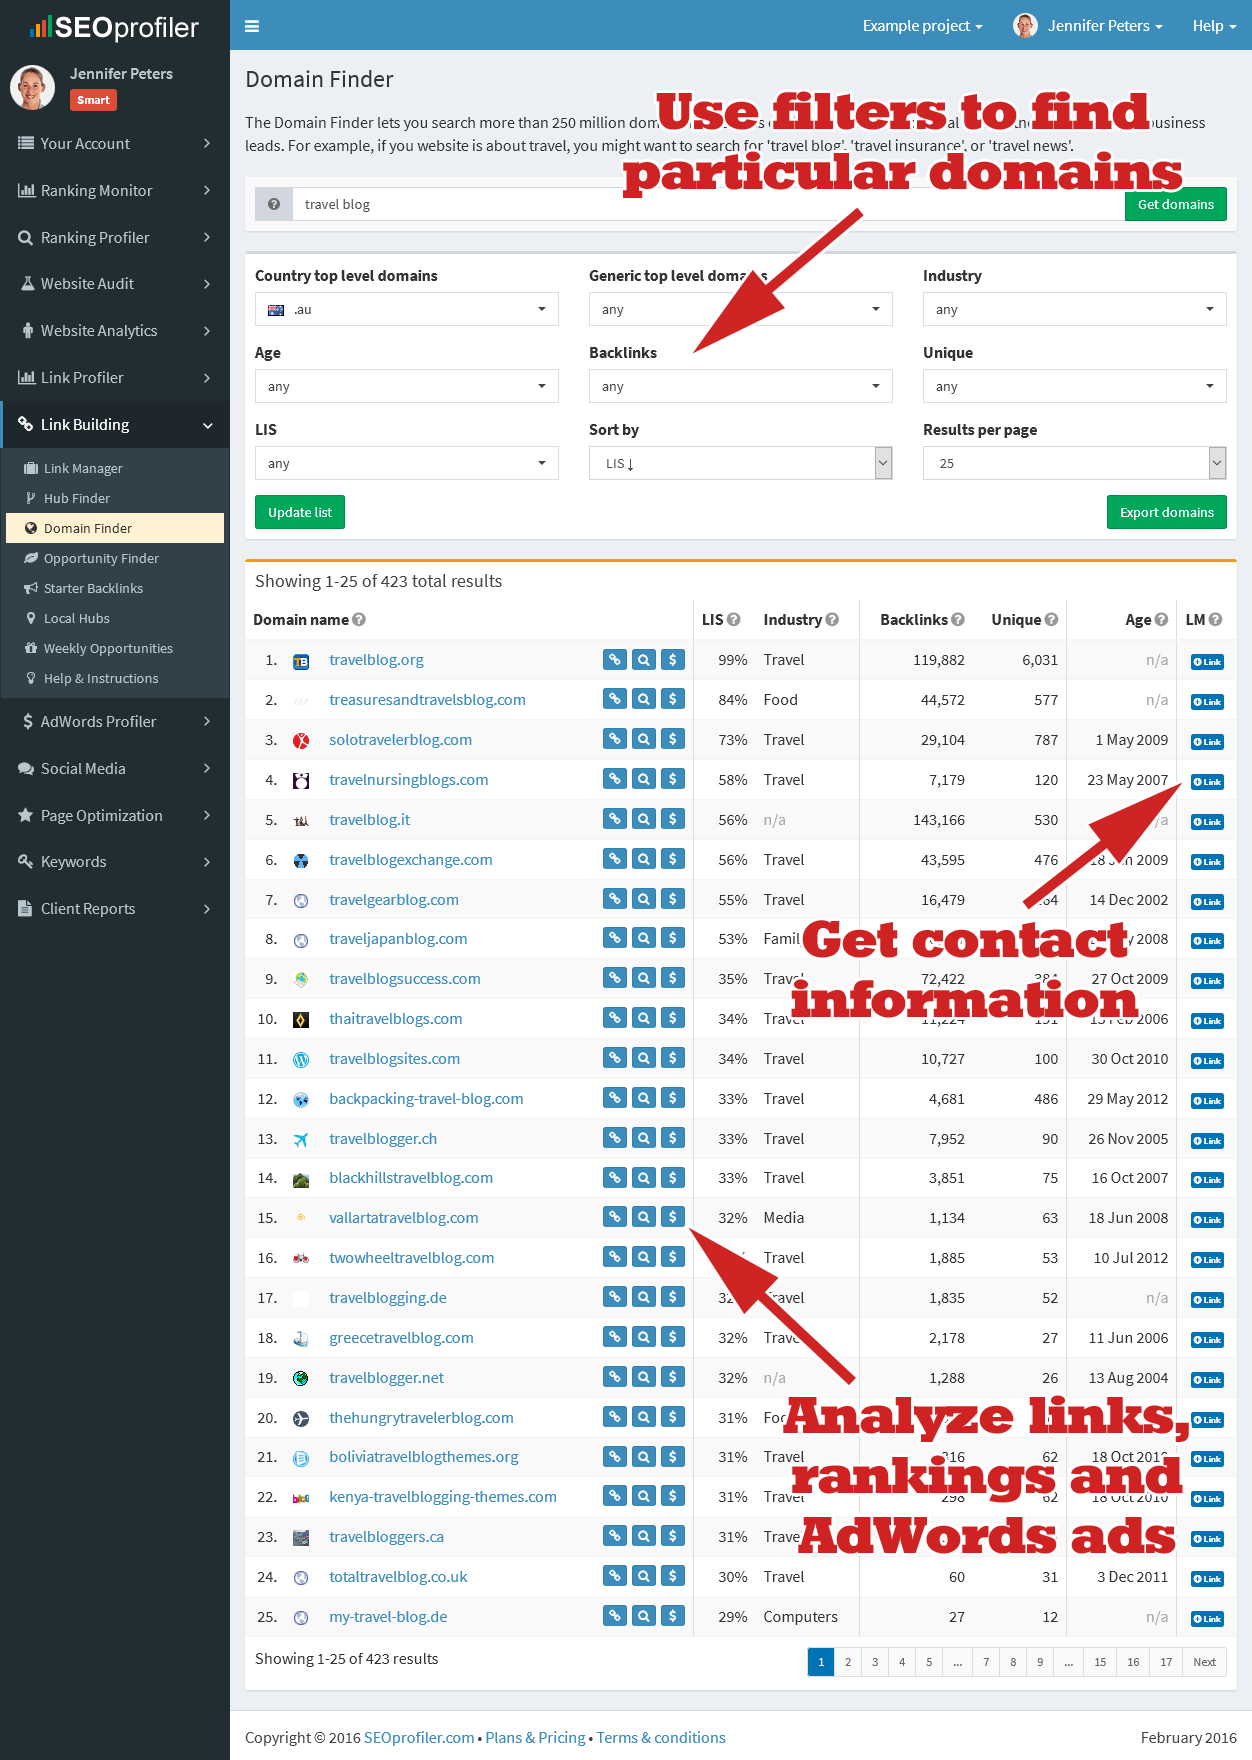Click the dollar icon for travelblogger.ch
The height and width of the screenshot is (1760, 1252).
(673, 1138)
